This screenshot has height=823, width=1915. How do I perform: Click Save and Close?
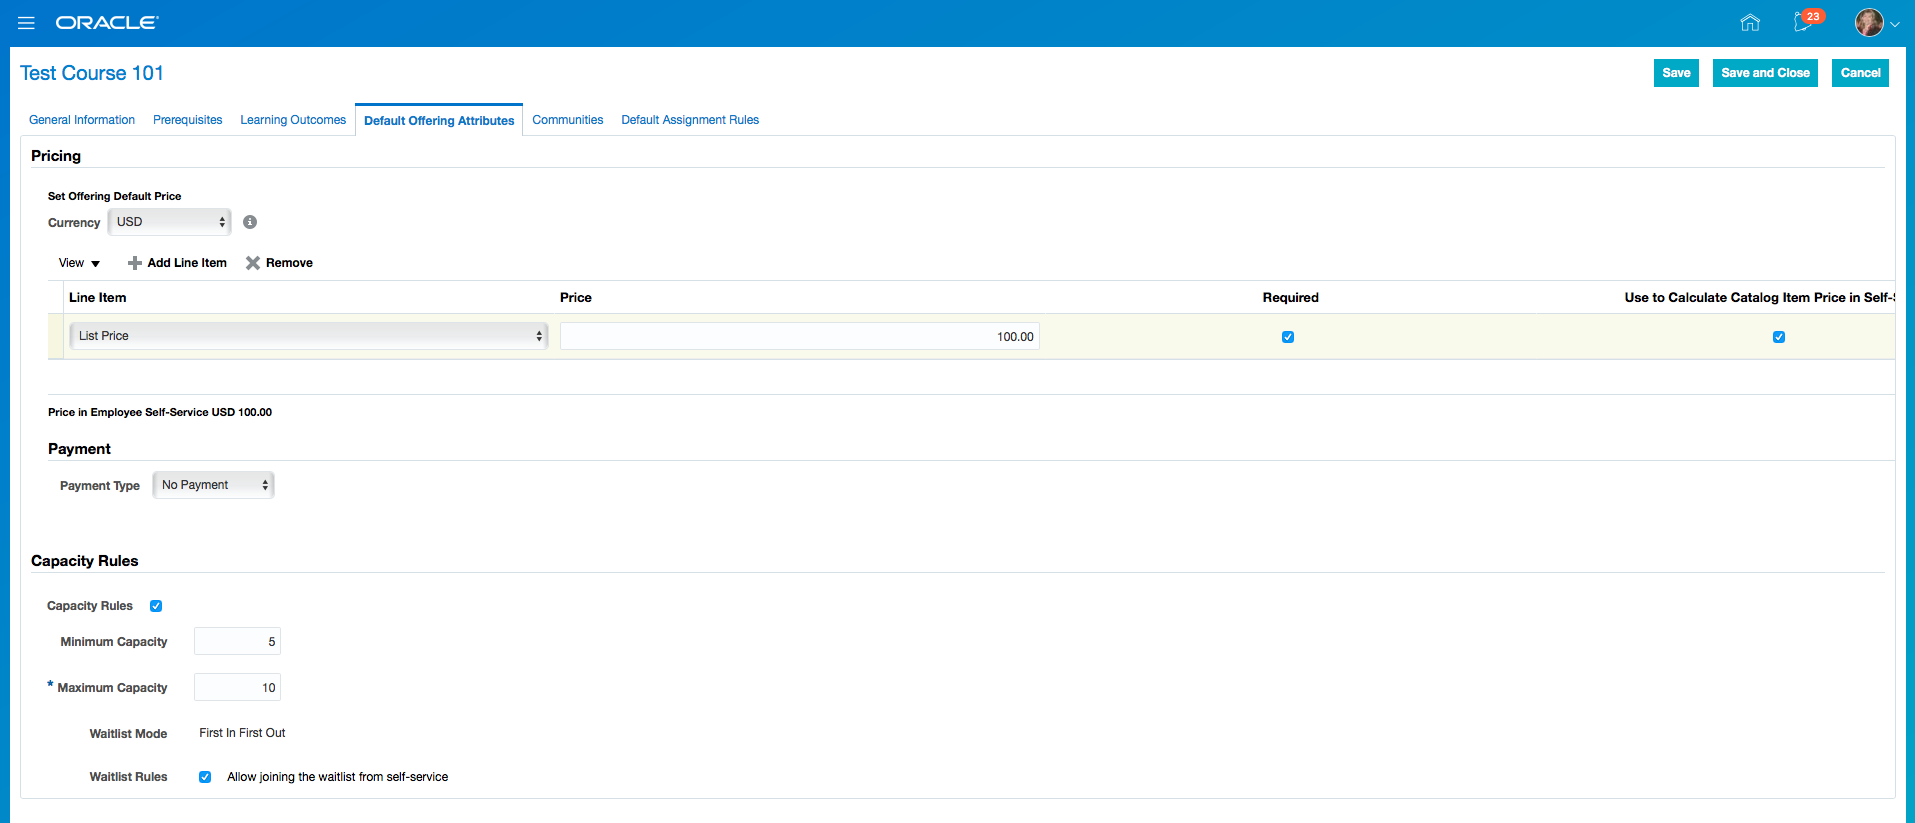[x=1765, y=73]
